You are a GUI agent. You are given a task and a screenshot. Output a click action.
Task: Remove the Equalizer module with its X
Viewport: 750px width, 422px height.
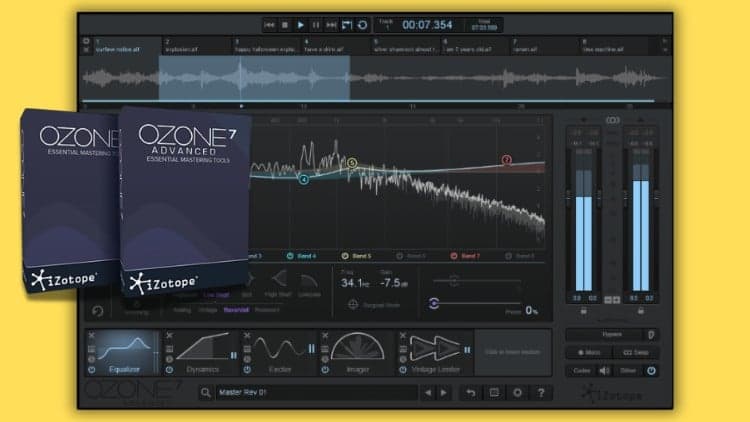pyautogui.click(x=92, y=335)
